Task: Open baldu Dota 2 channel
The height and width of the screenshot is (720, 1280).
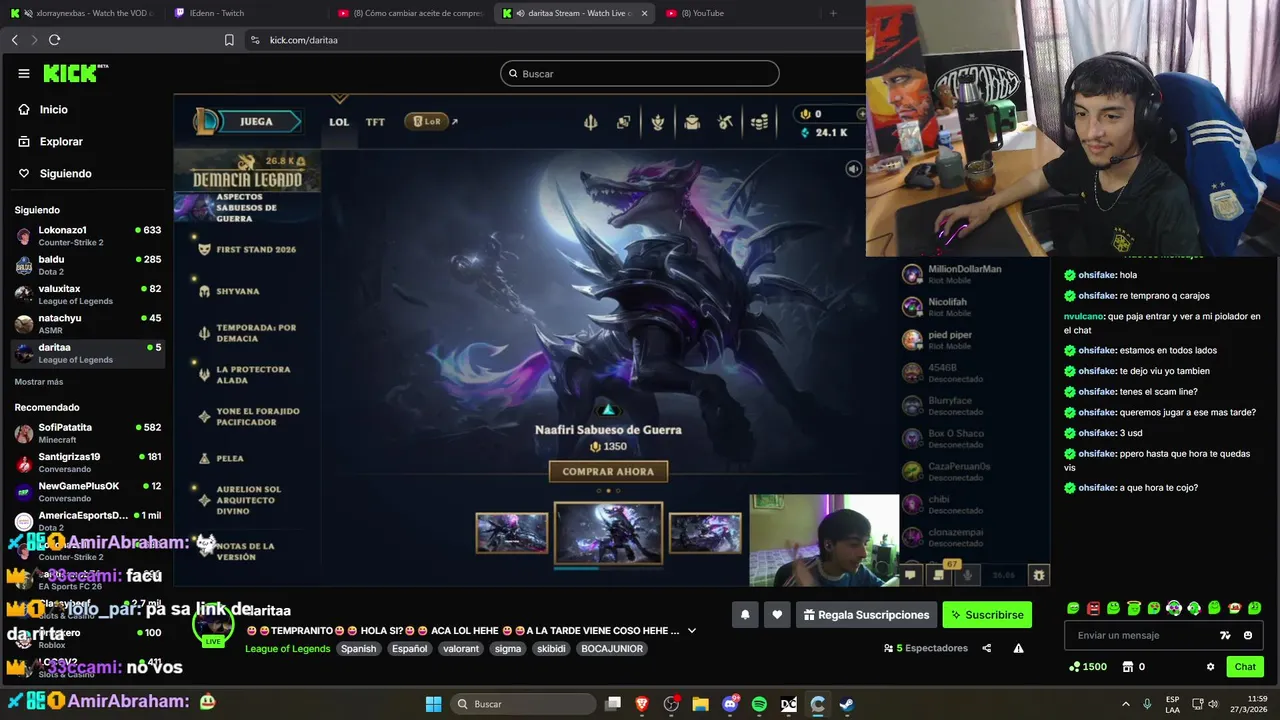Action: pyautogui.click(x=88, y=265)
